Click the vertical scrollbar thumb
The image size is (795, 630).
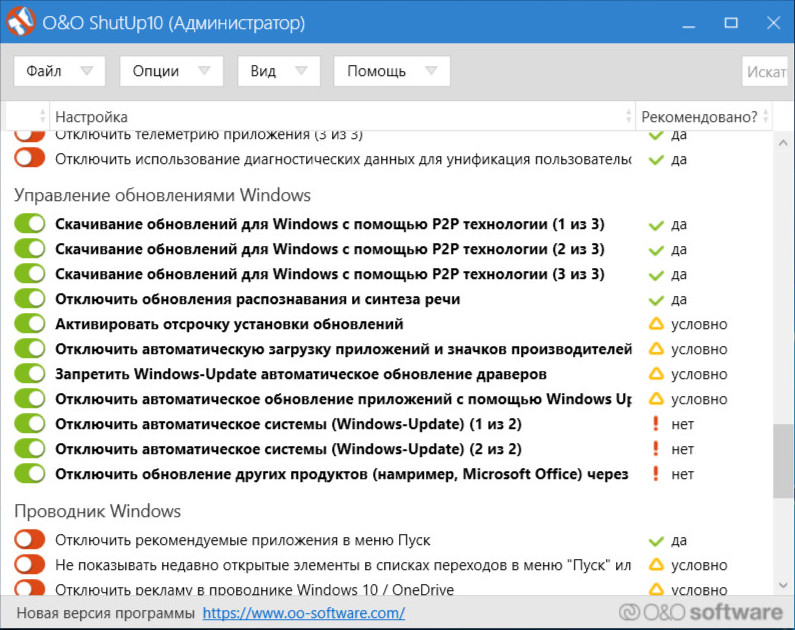783,461
